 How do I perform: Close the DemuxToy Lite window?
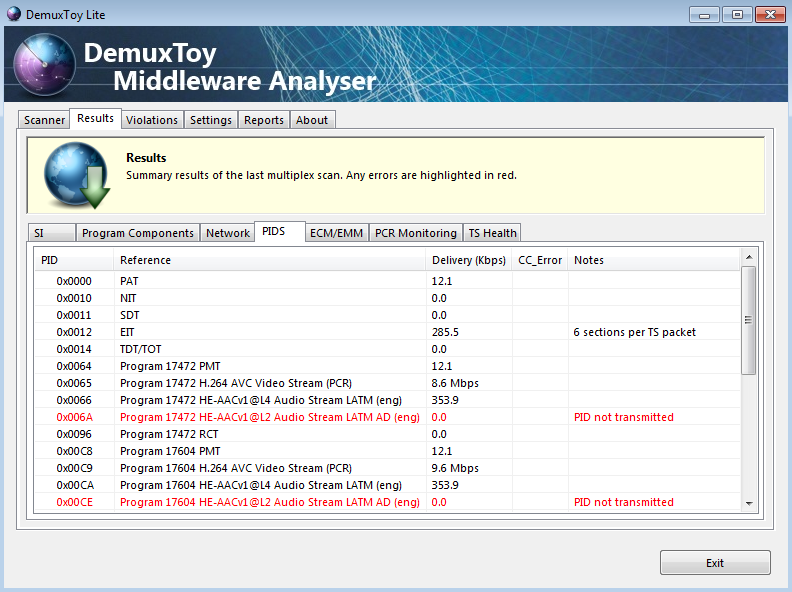[770, 15]
